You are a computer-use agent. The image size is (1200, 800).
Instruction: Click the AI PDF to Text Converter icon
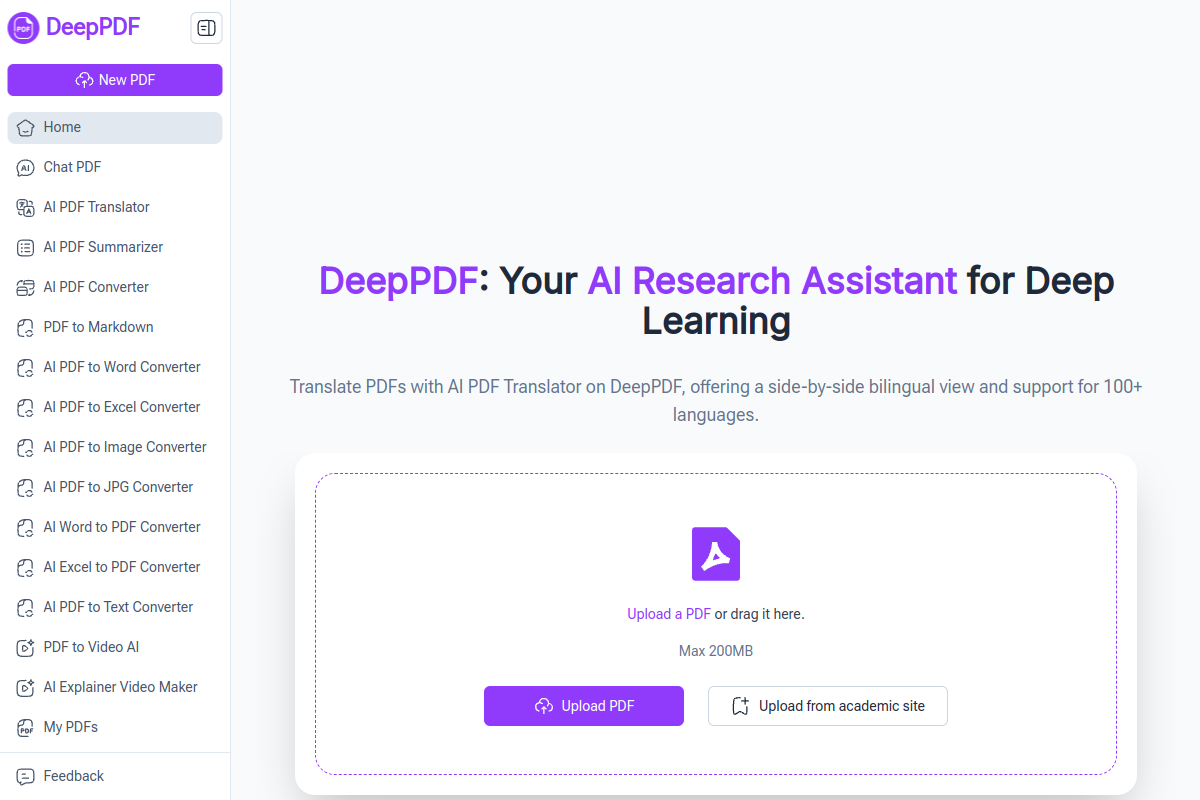tap(26, 608)
